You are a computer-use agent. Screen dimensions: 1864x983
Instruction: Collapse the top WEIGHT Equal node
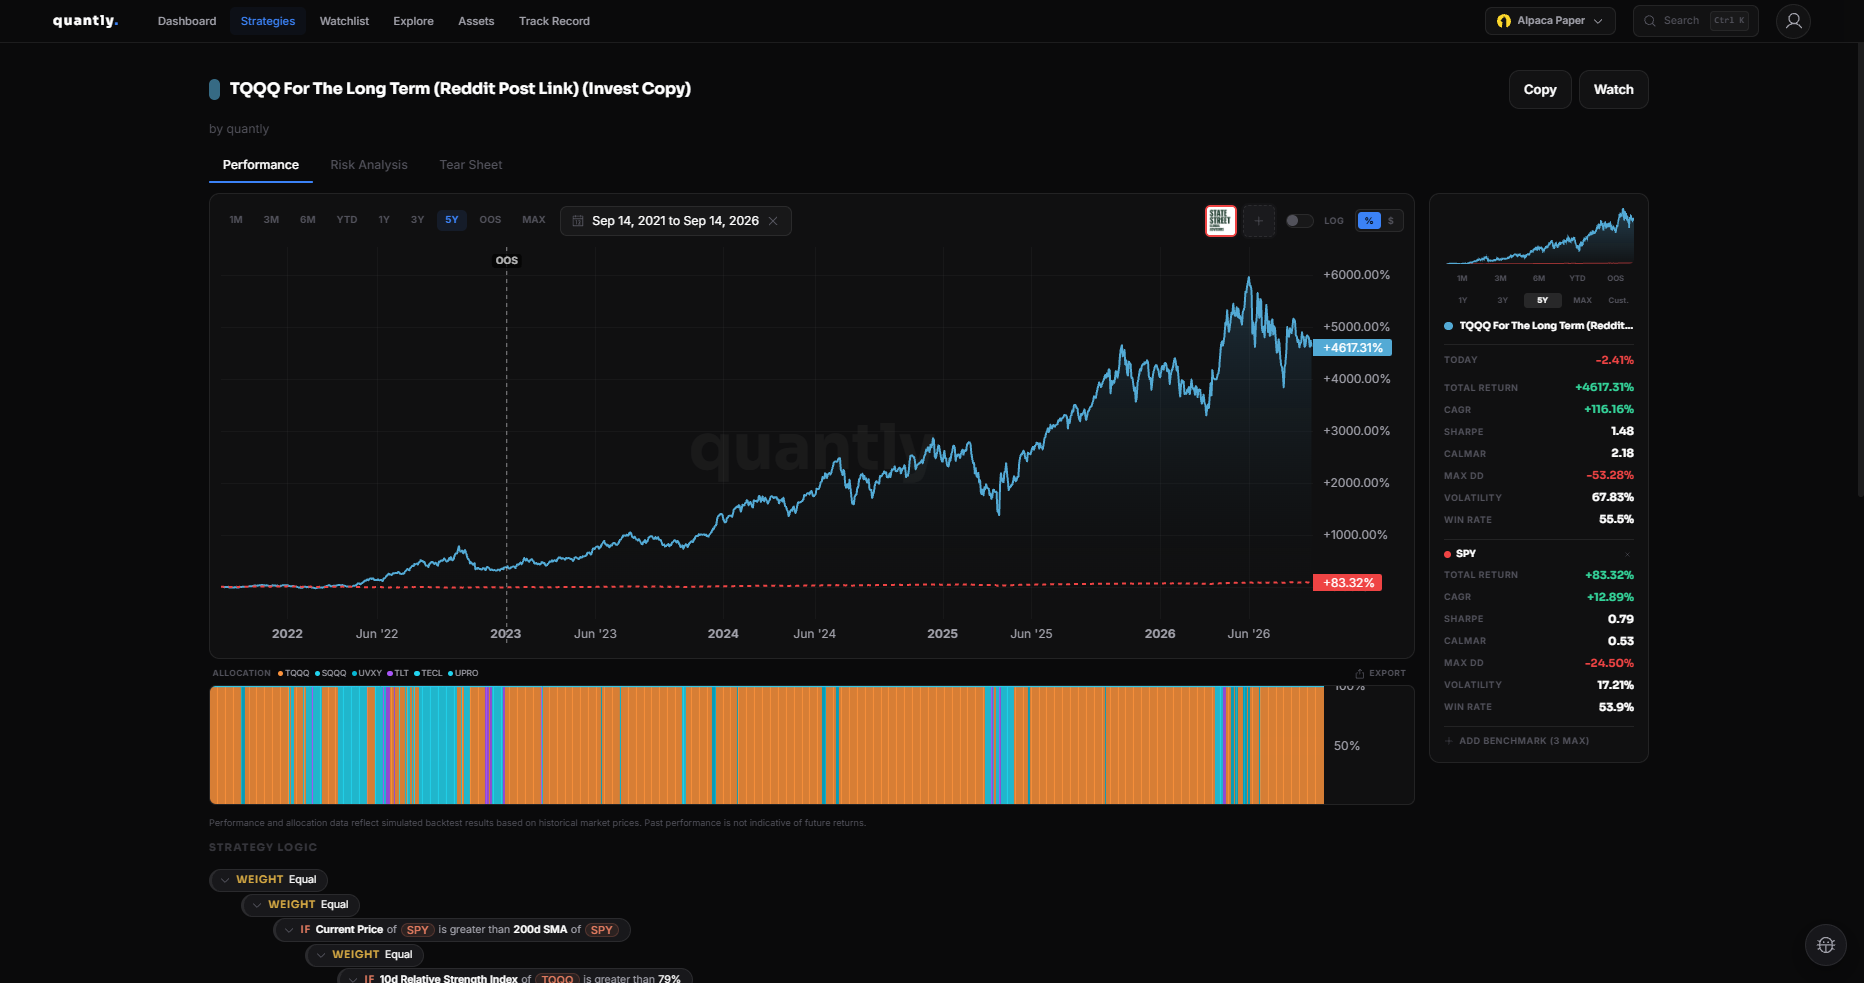(x=225, y=880)
